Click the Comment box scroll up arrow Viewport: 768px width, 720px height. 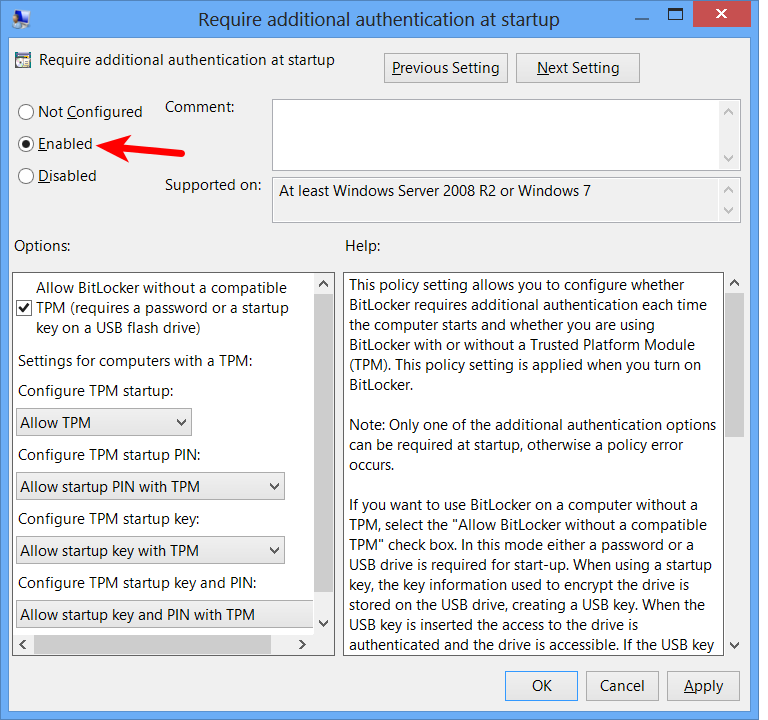click(x=729, y=112)
